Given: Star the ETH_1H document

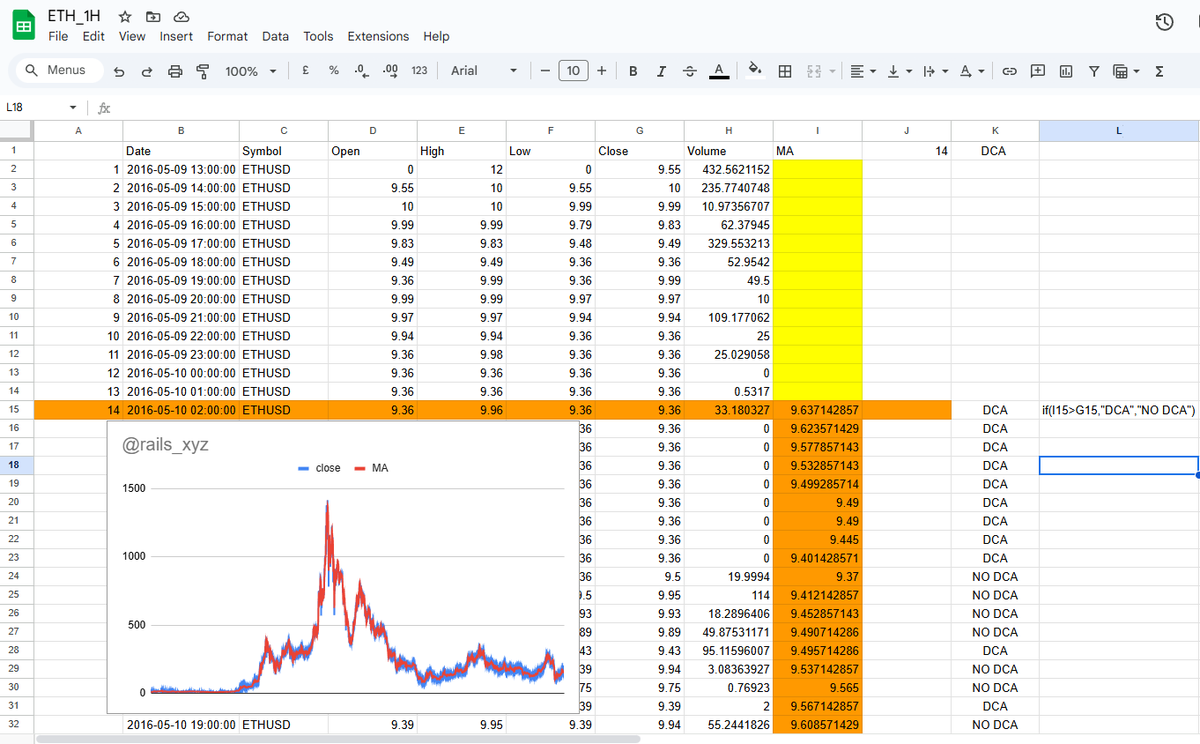Looking at the screenshot, I should [x=125, y=17].
